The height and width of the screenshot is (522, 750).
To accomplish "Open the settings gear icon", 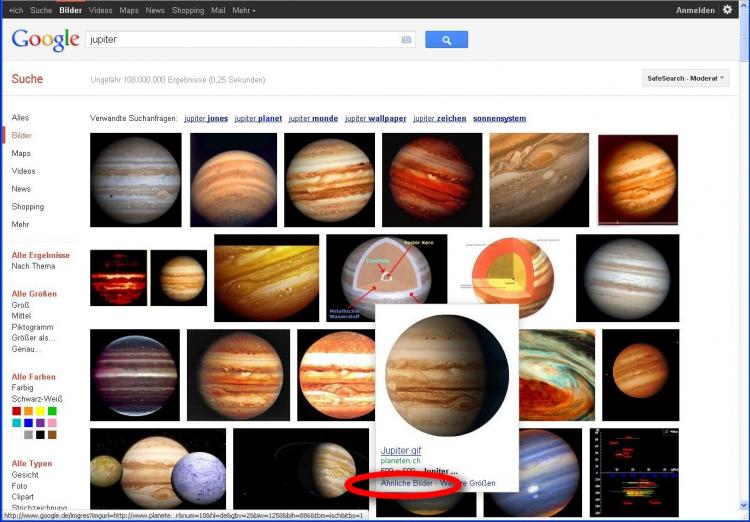I will [728, 10].
